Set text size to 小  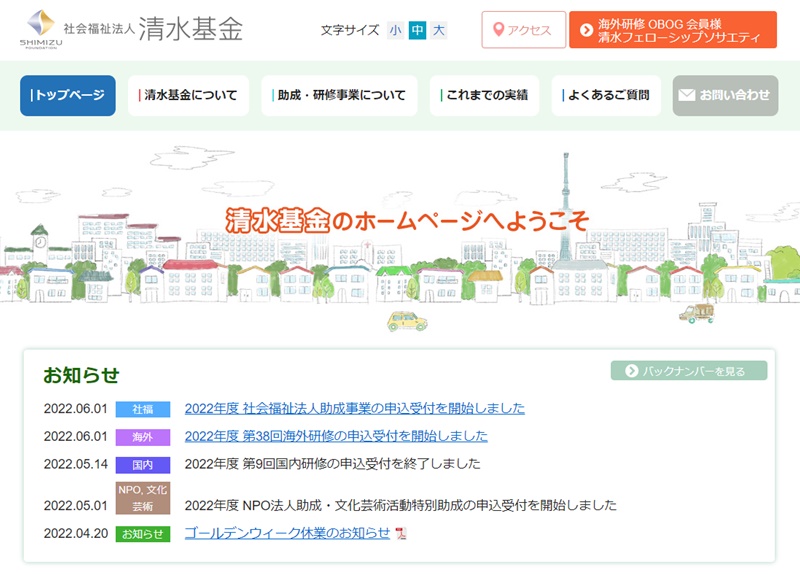click(395, 31)
